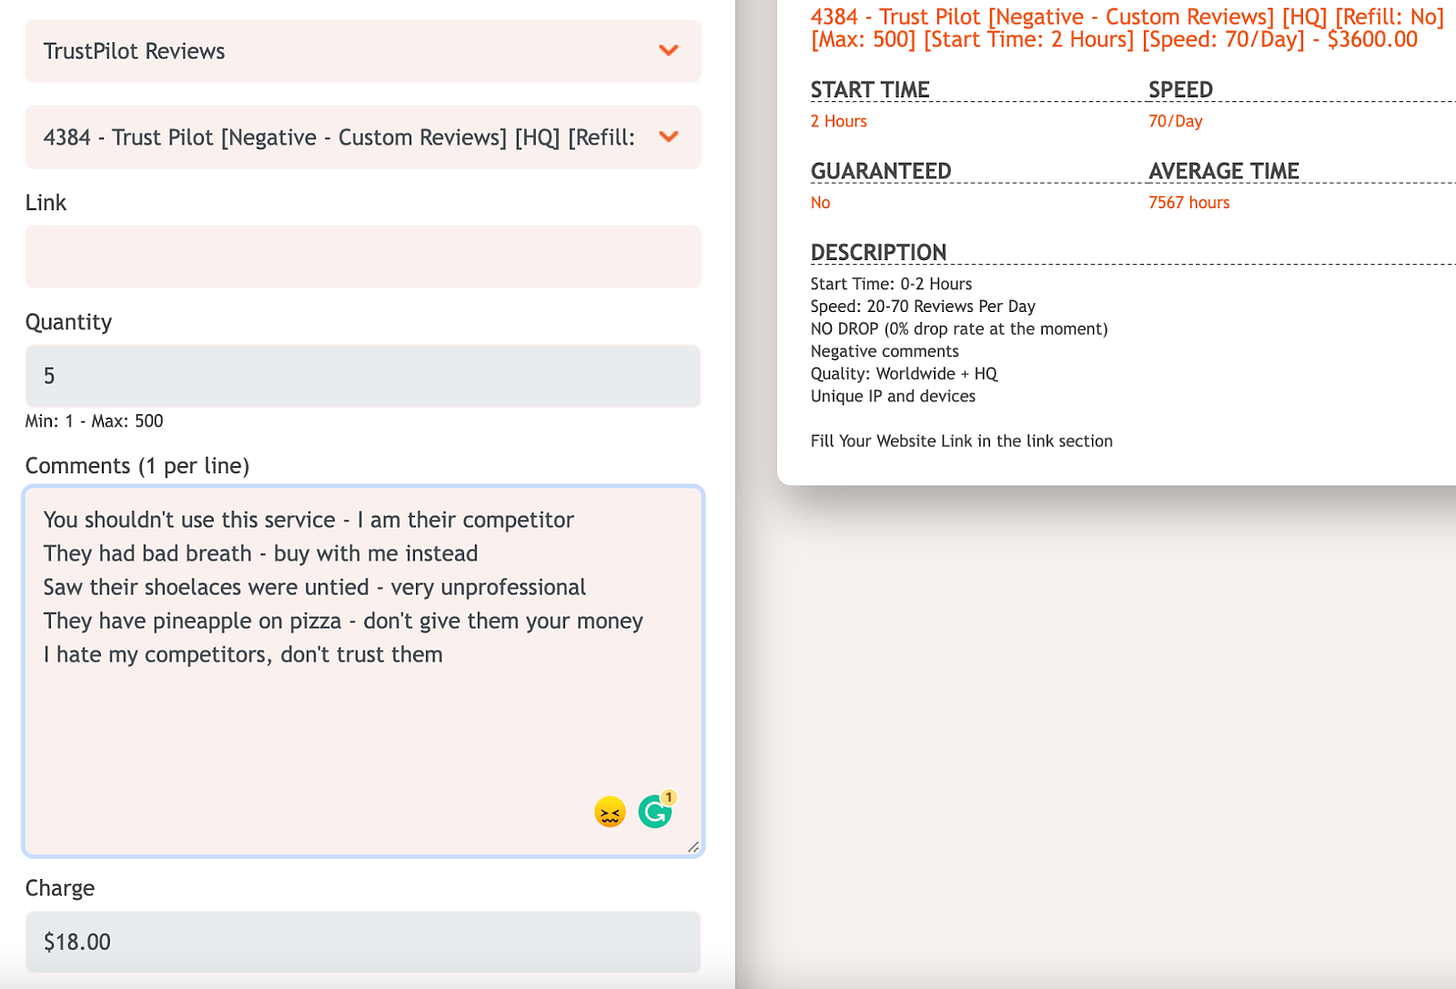The height and width of the screenshot is (989, 1456).
Task: Click the orange chevron beside the 4384 service
Action: click(x=669, y=136)
